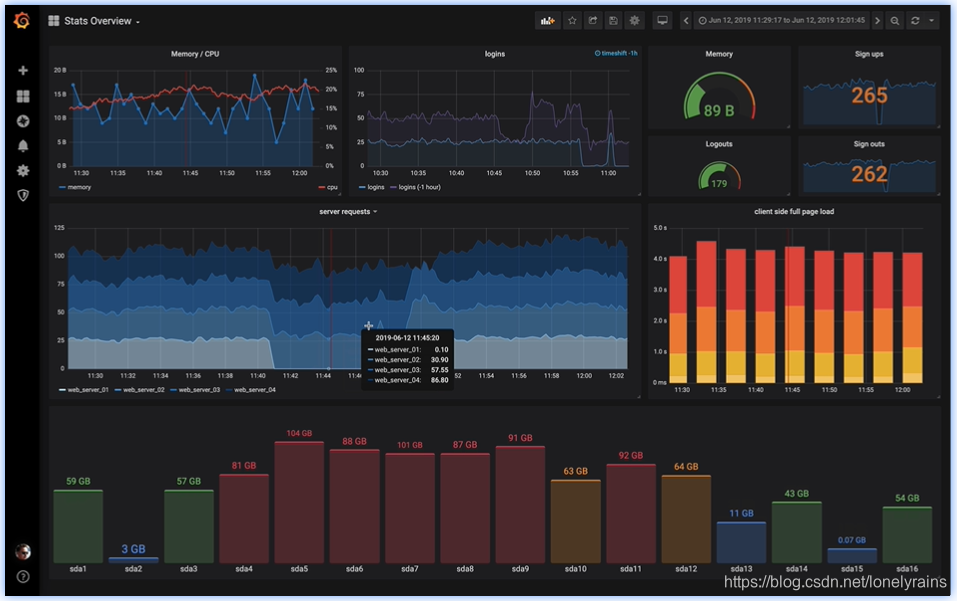This screenshot has height=601, width=957.
Task: Click the 89 B memory gauge
Action: point(719,97)
